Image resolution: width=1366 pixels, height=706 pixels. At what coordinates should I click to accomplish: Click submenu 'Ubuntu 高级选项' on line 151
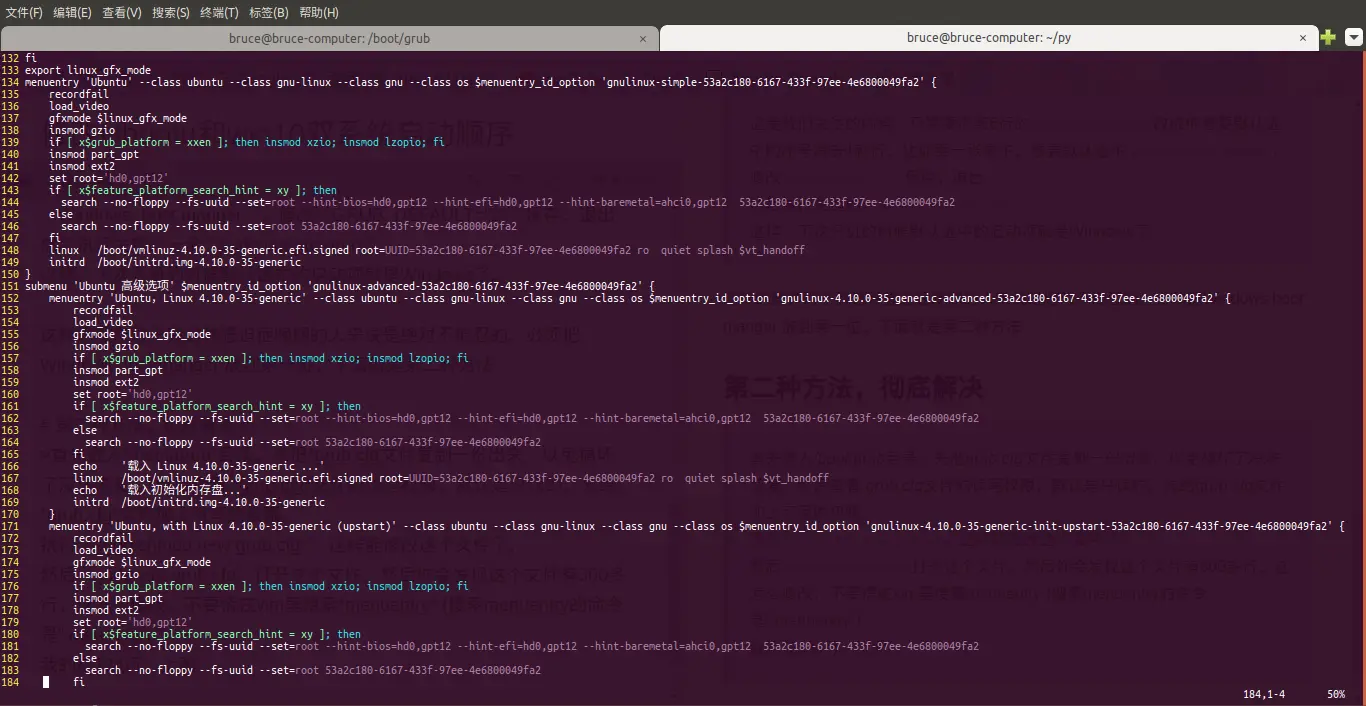click(x=100, y=286)
